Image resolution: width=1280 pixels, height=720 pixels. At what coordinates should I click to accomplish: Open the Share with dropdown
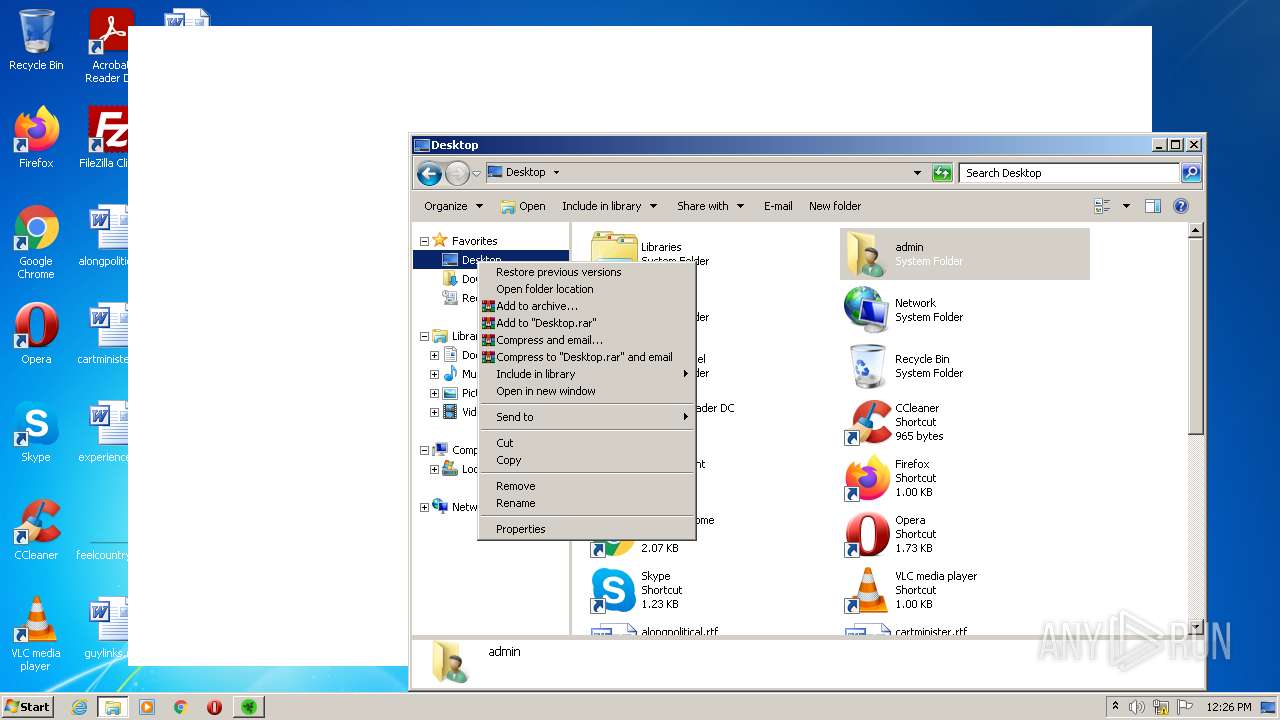pos(710,206)
